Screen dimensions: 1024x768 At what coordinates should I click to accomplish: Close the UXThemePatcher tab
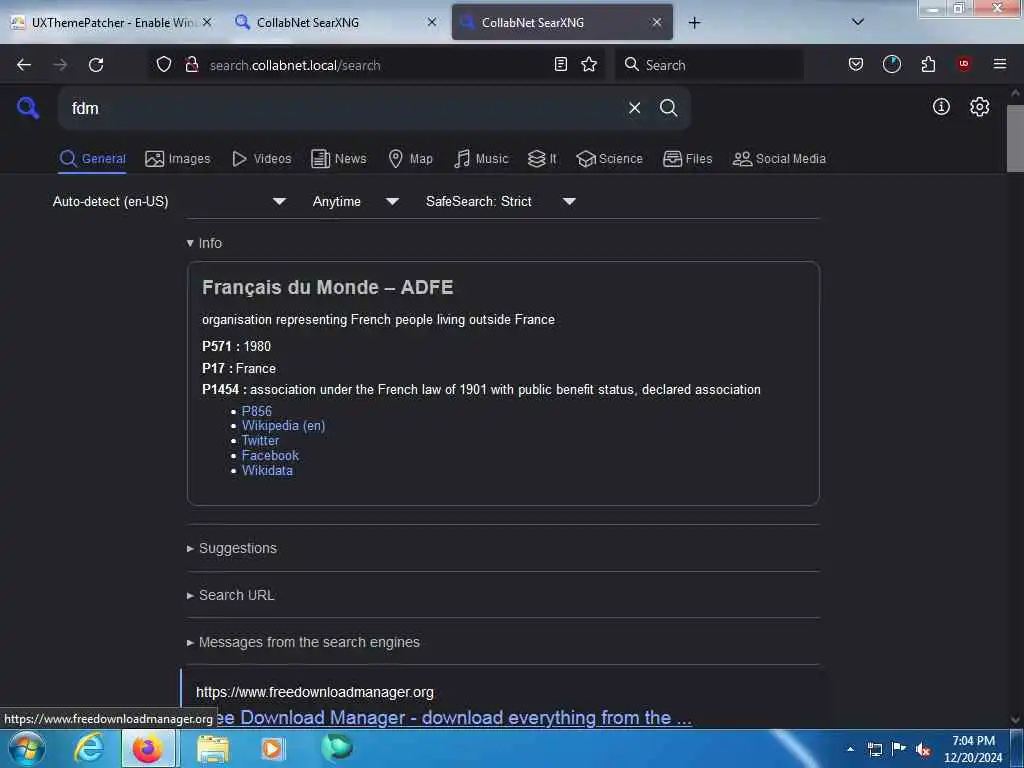(207, 22)
